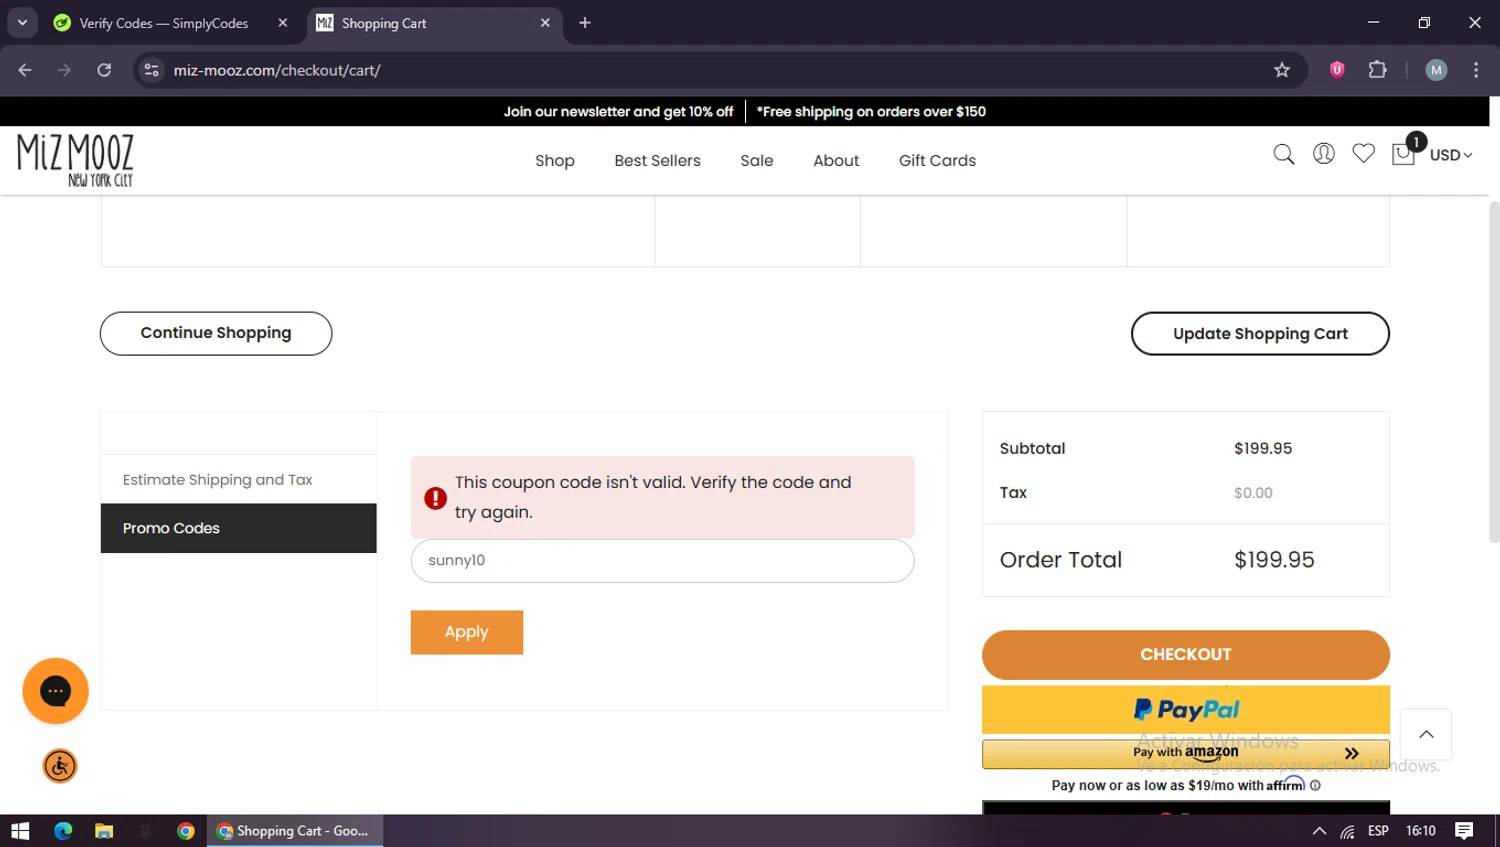Viewport: 1500px width, 847px height.
Task: Close the Shopping Cart tab
Action: [x=545, y=23]
